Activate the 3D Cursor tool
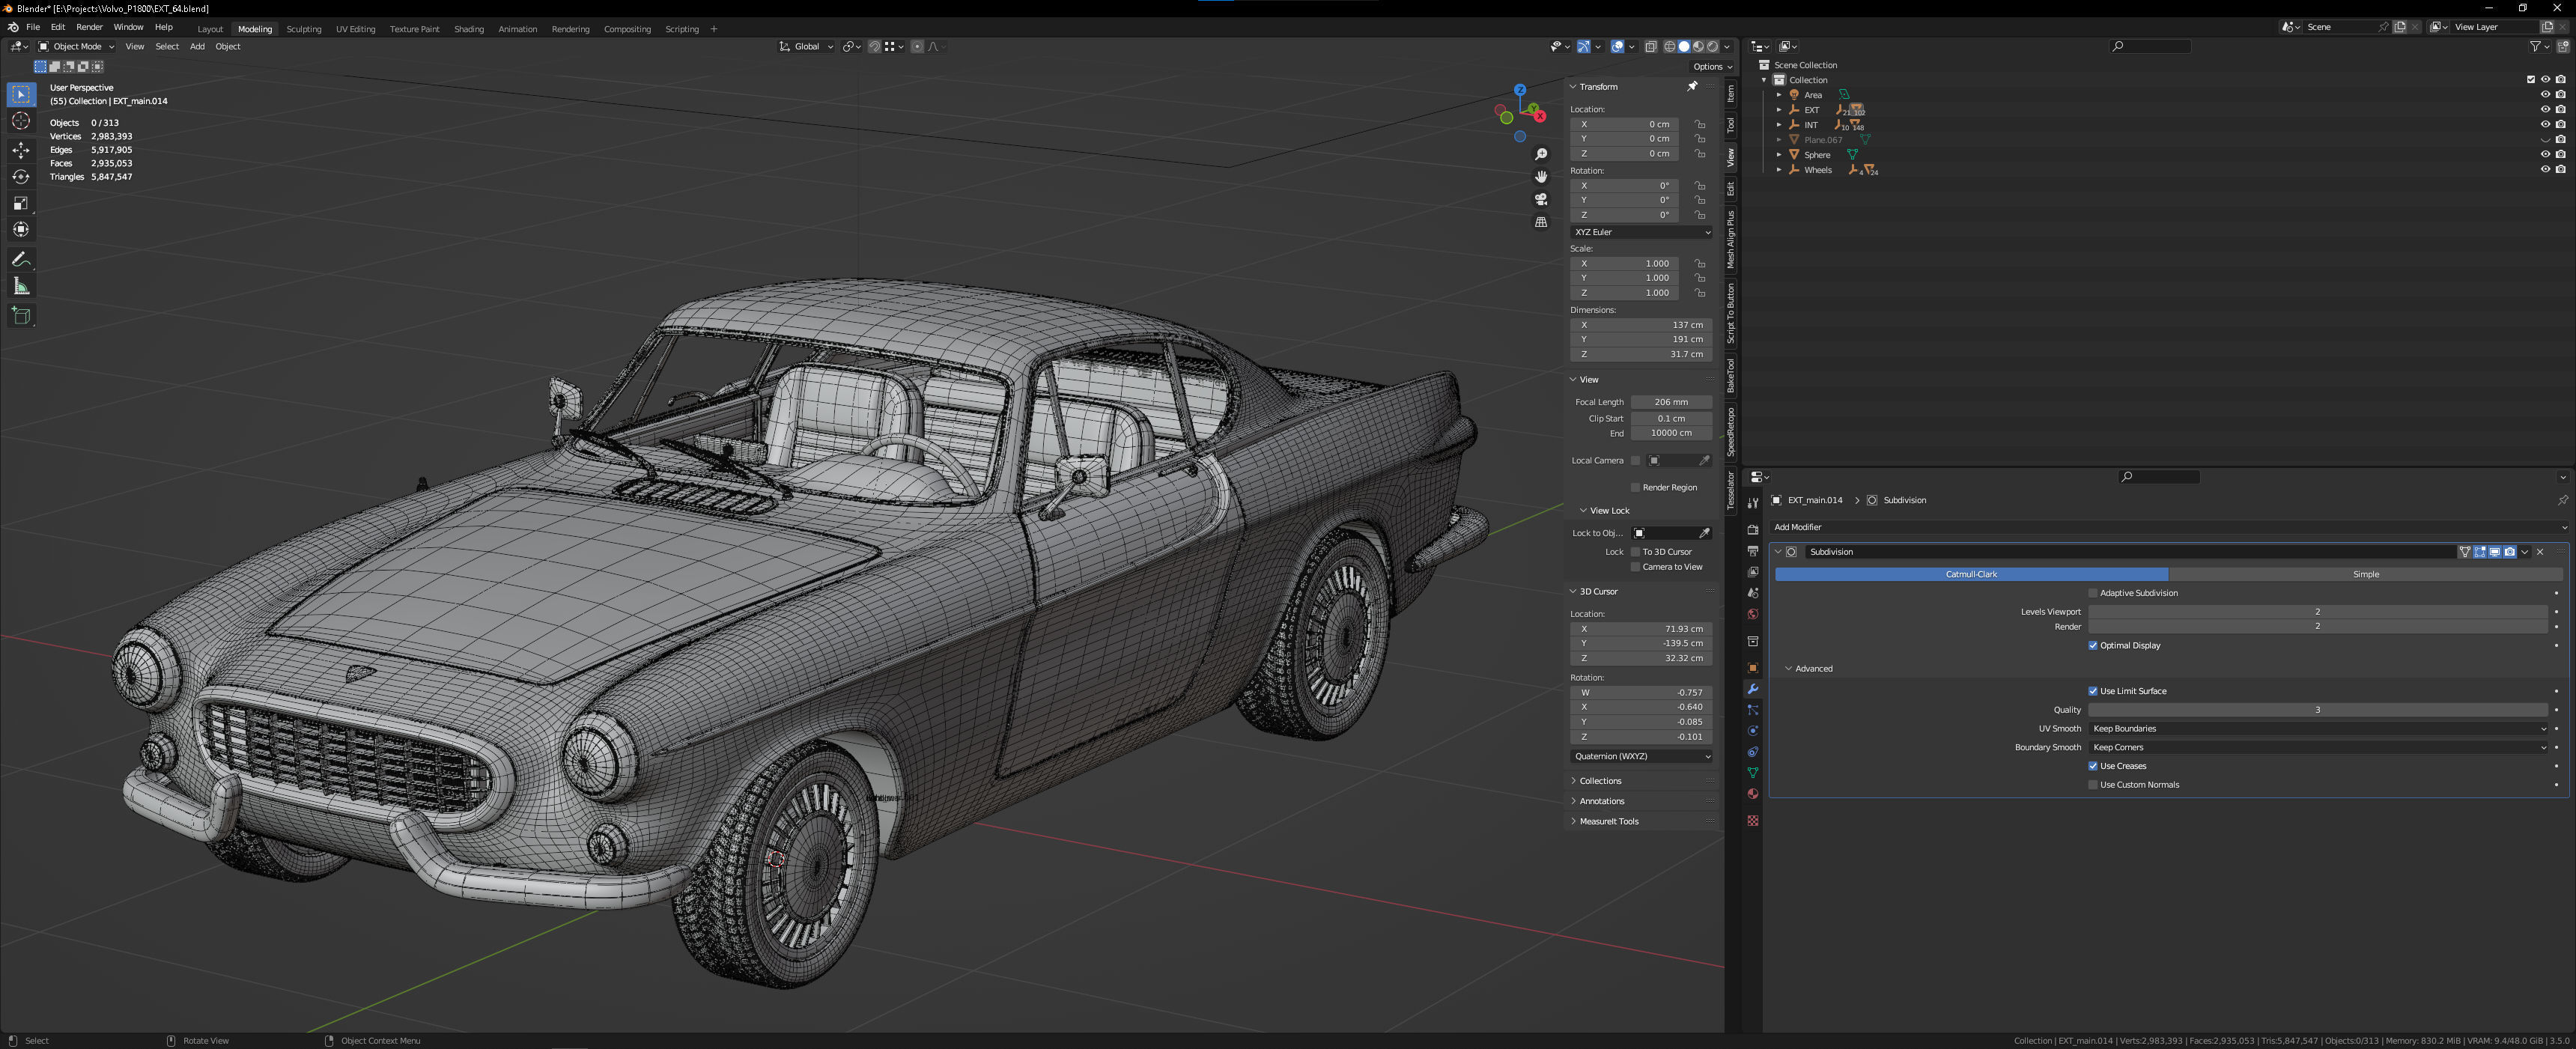2576x1049 pixels. point(21,121)
